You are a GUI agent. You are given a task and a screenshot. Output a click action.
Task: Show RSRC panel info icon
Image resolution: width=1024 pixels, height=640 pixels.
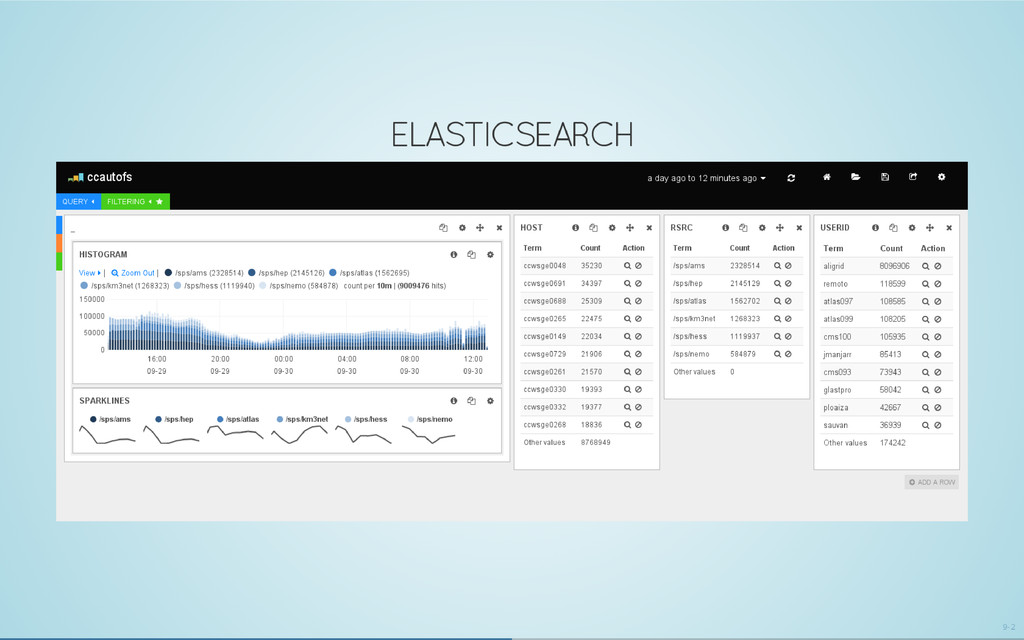(x=725, y=228)
